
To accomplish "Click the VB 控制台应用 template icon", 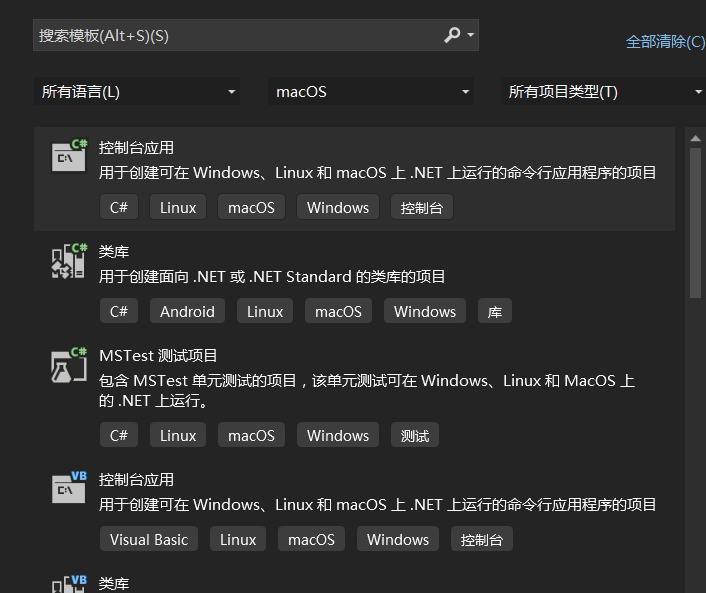I will coord(69,487).
